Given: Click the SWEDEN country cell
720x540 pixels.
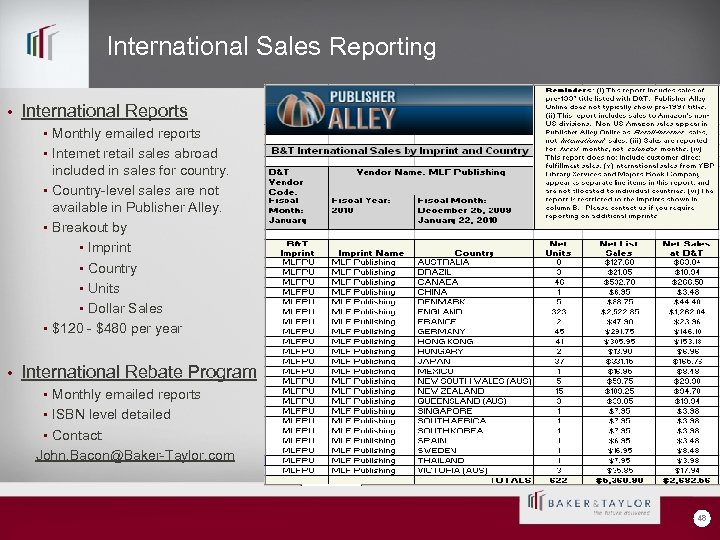Looking at the screenshot, I should (474, 450).
